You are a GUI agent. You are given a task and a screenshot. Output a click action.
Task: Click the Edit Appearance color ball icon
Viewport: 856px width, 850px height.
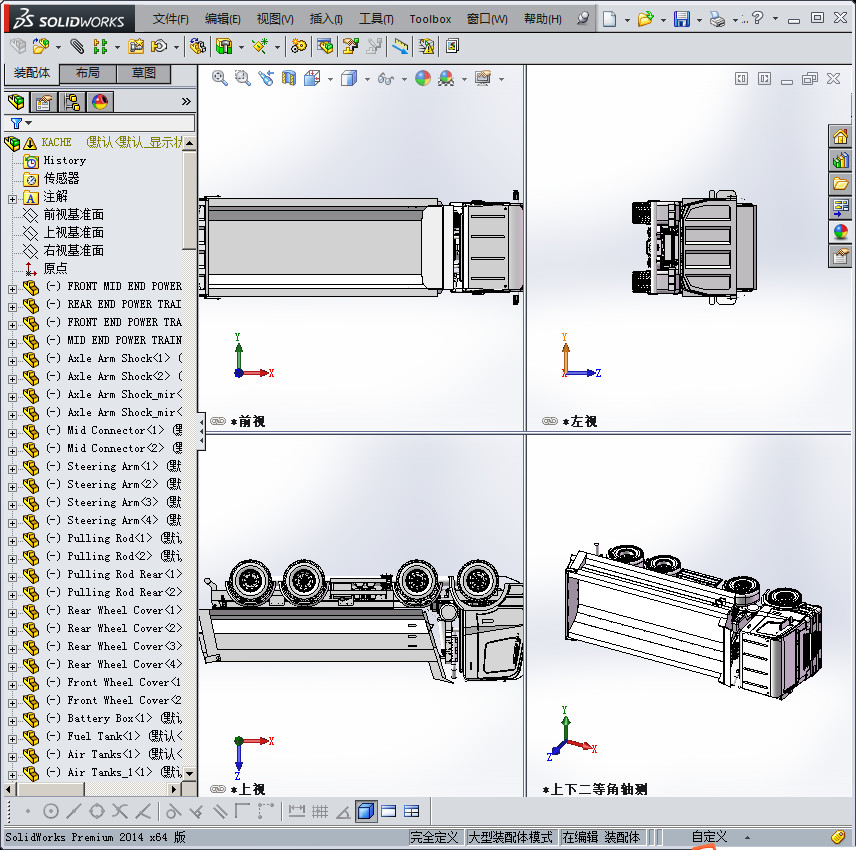[x=423, y=78]
